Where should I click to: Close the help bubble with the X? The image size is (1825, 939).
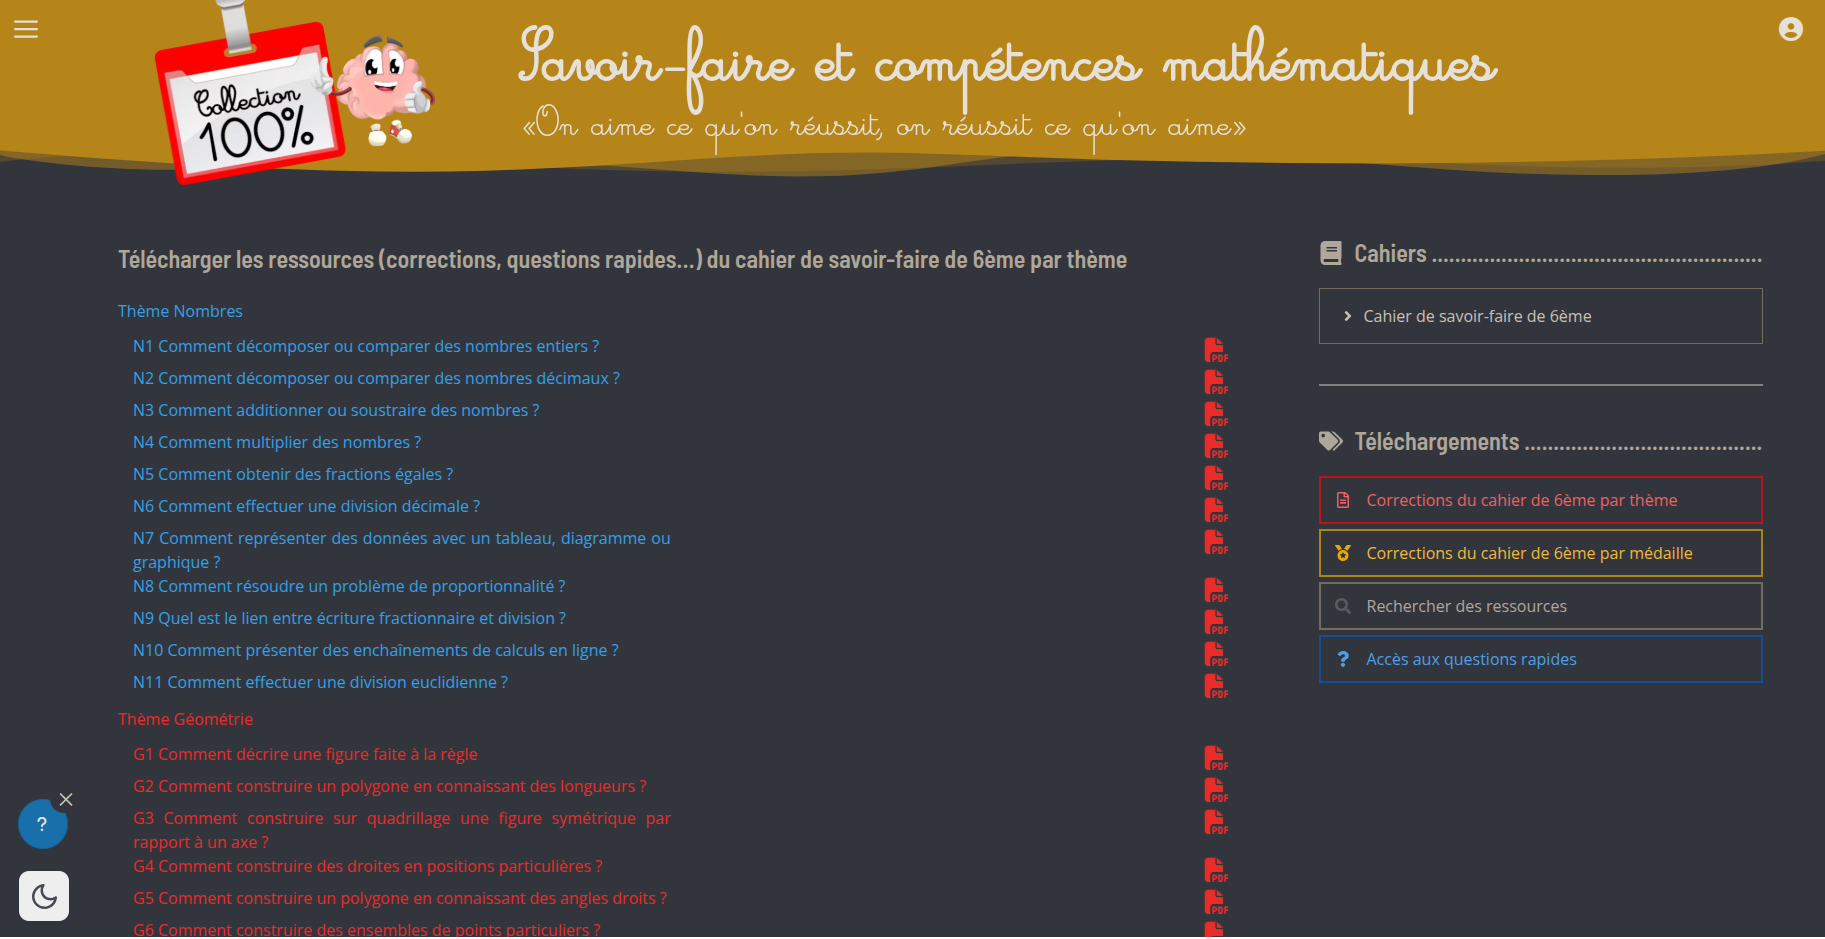coord(66,799)
